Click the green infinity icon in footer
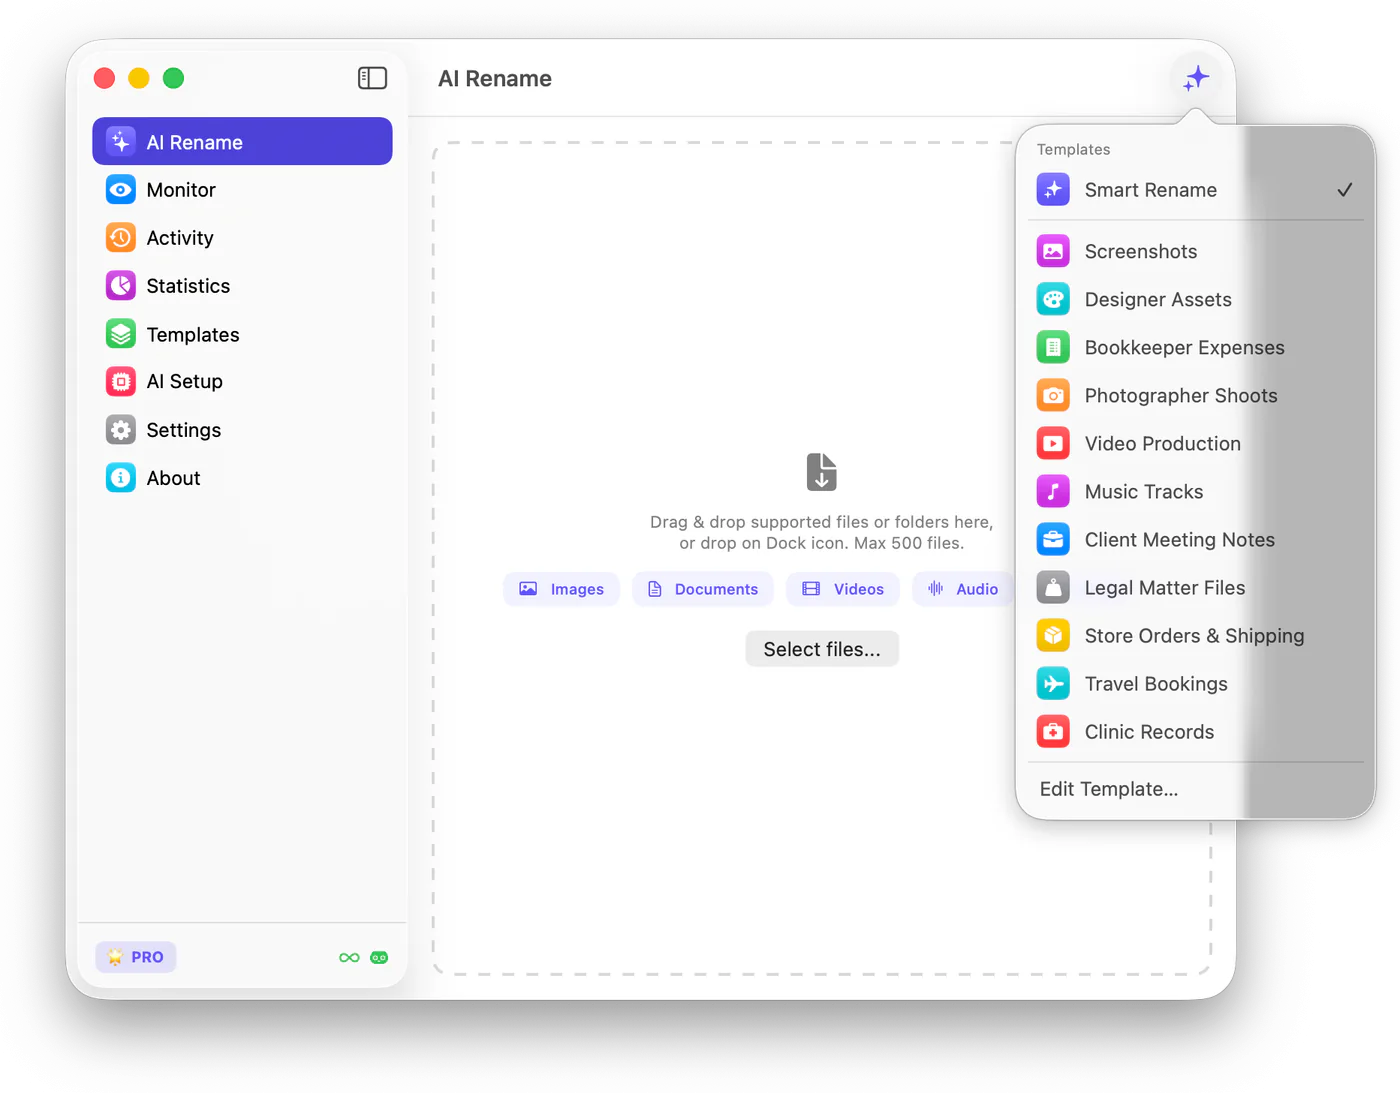This screenshot has width=1400, height=1093. click(x=349, y=958)
